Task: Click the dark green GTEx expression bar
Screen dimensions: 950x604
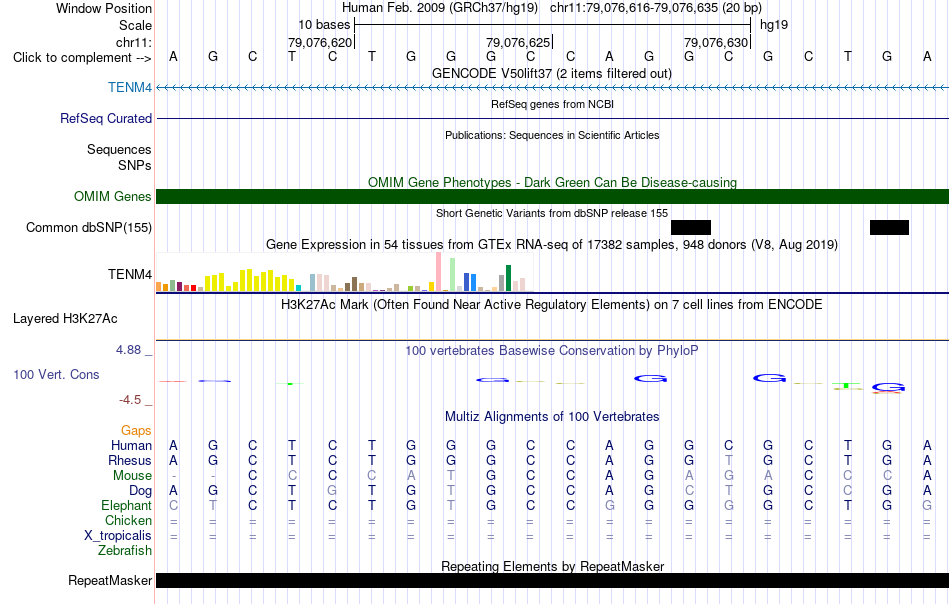Action: (508, 278)
